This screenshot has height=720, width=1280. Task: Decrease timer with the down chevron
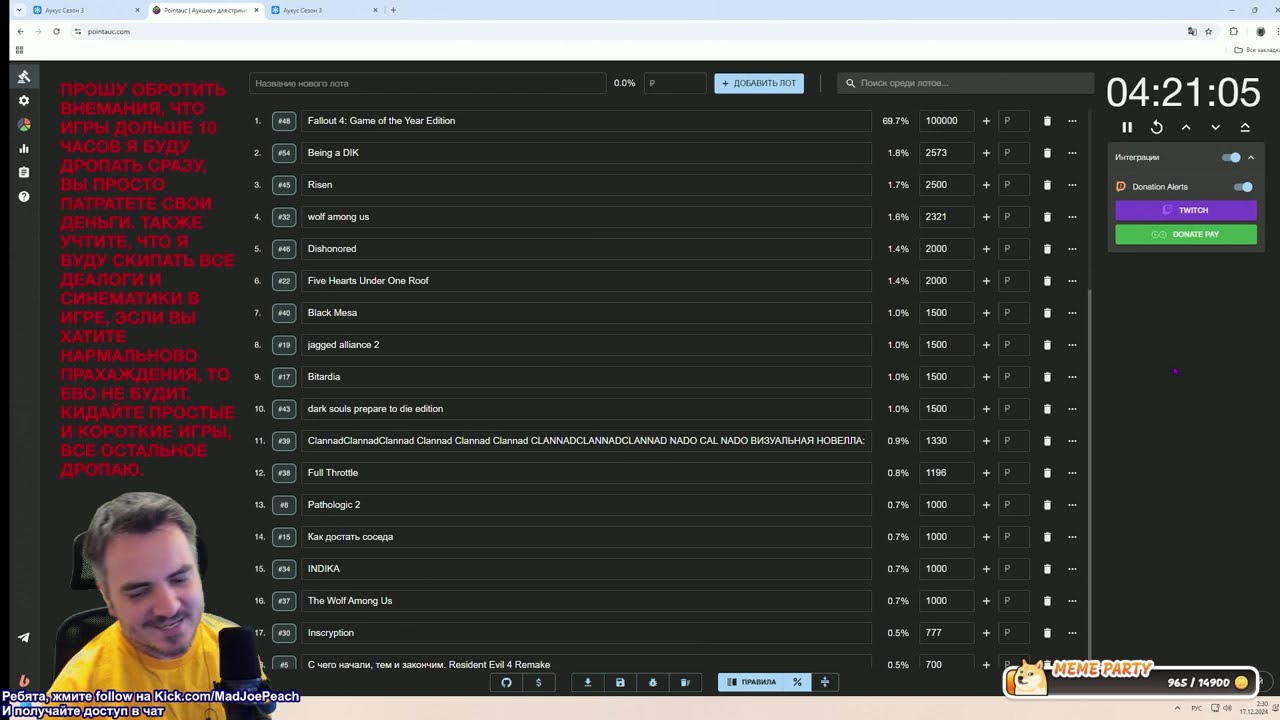[x=1216, y=127]
